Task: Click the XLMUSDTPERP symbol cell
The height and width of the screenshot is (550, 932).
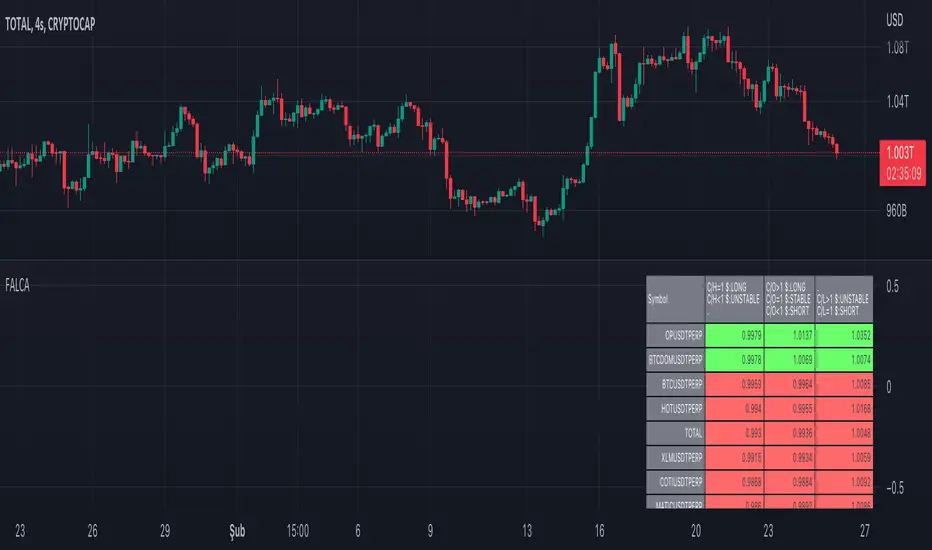Action: (x=676, y=458)
